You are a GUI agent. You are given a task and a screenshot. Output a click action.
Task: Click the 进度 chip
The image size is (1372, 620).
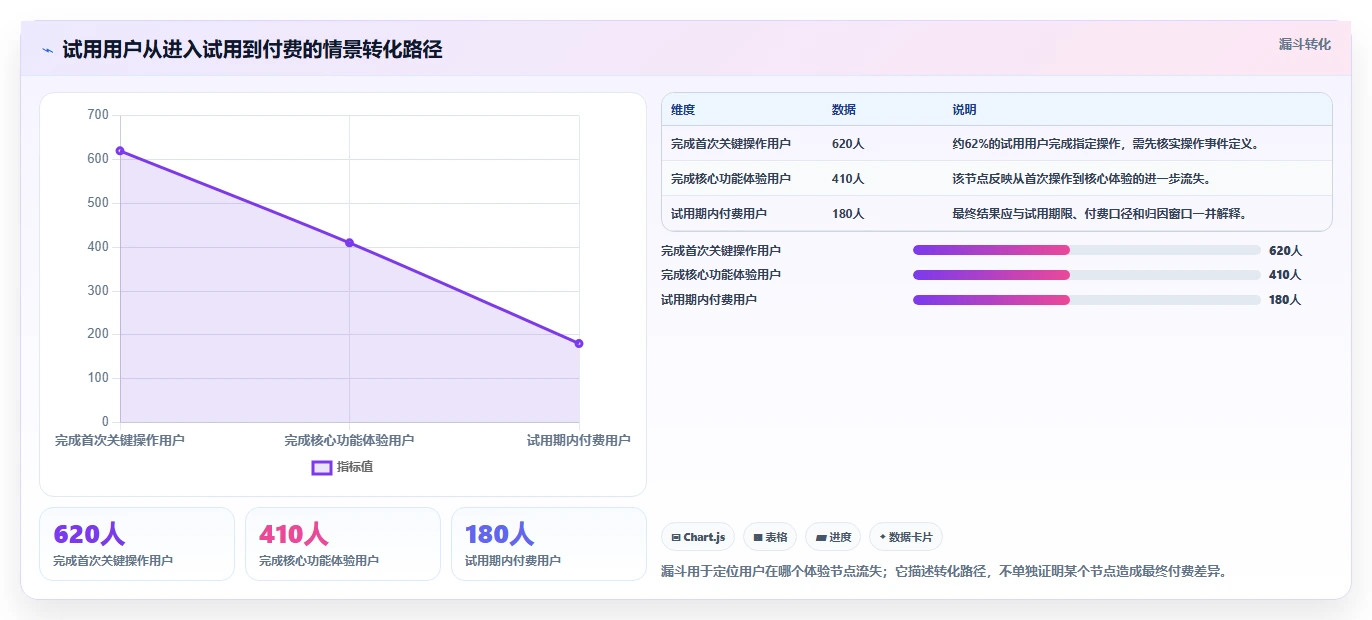(833, 537)
